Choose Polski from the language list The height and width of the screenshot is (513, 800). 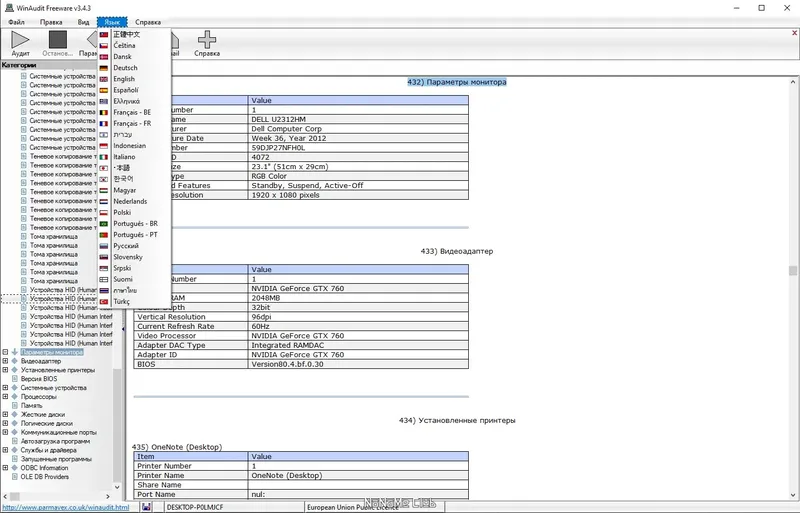click(122, 212)
